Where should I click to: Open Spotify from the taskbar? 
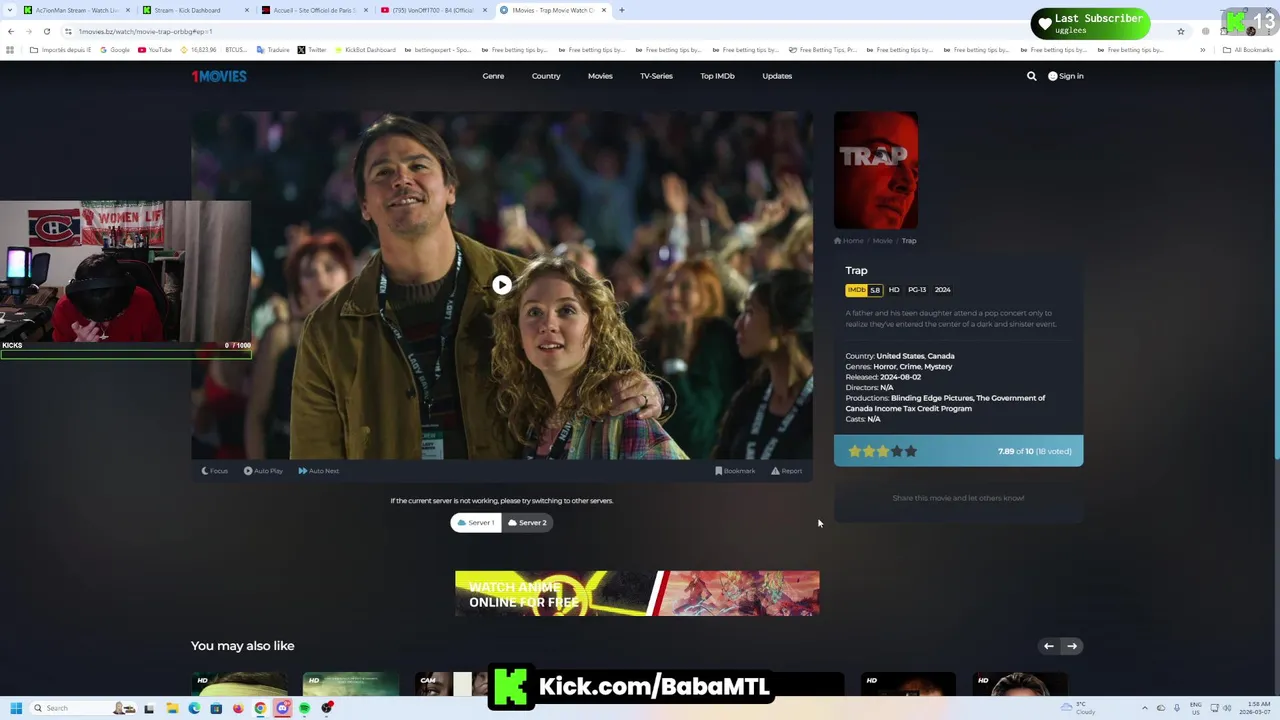304,708
